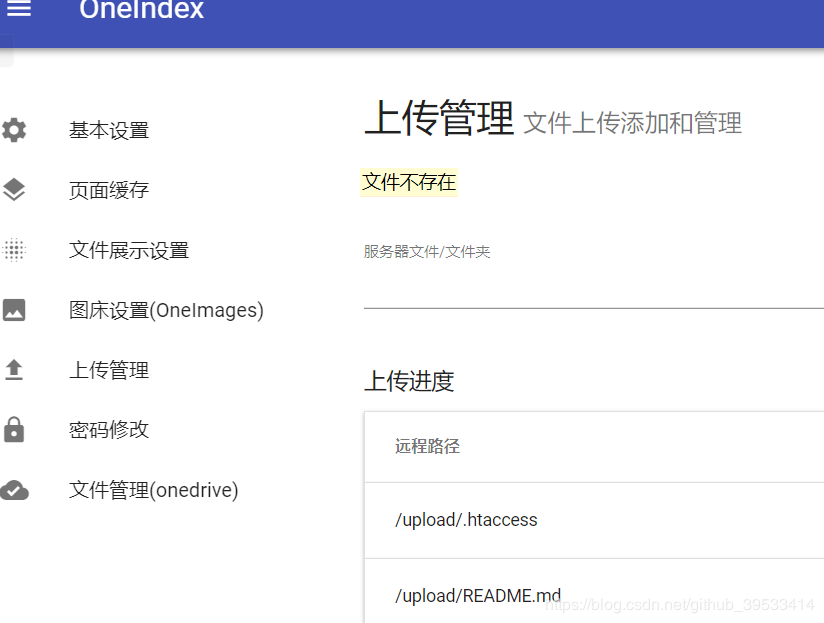This screenshot has height=623, width=824.
Task: Click the OneIndex title in header
Action: (141, 9)
